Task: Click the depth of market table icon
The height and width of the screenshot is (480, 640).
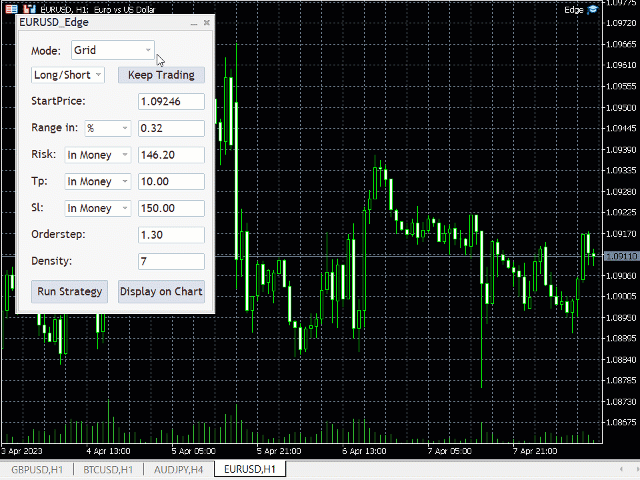Action: (11, 9)
